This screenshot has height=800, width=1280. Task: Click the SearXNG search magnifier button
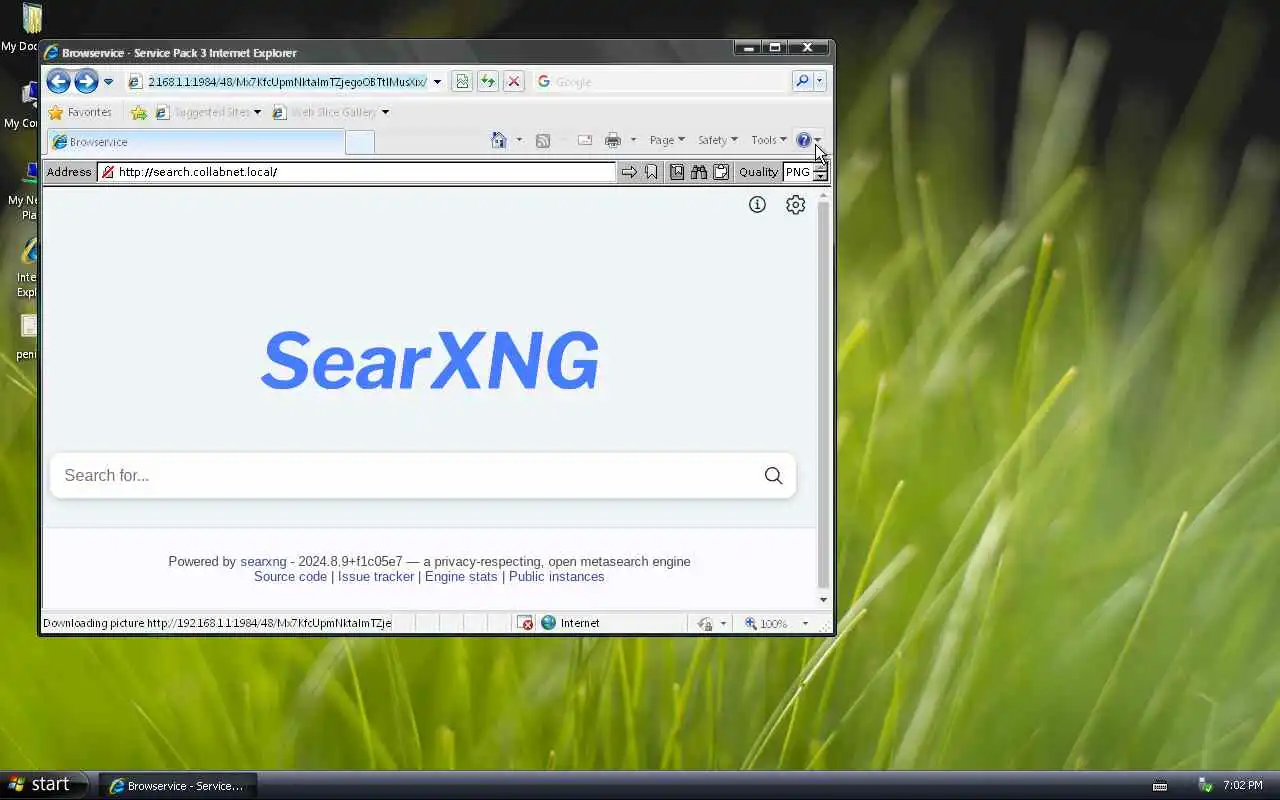pos(773,475)
